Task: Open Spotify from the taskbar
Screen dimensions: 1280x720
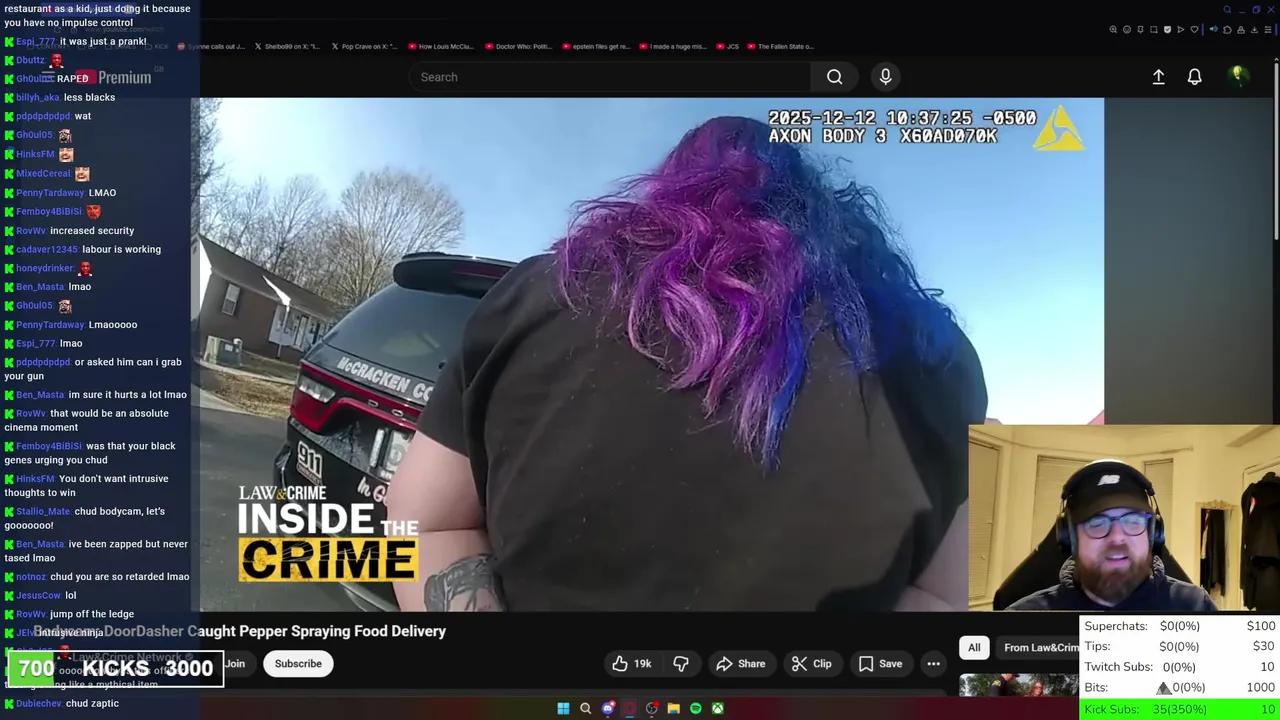Action: click(695, 709)
